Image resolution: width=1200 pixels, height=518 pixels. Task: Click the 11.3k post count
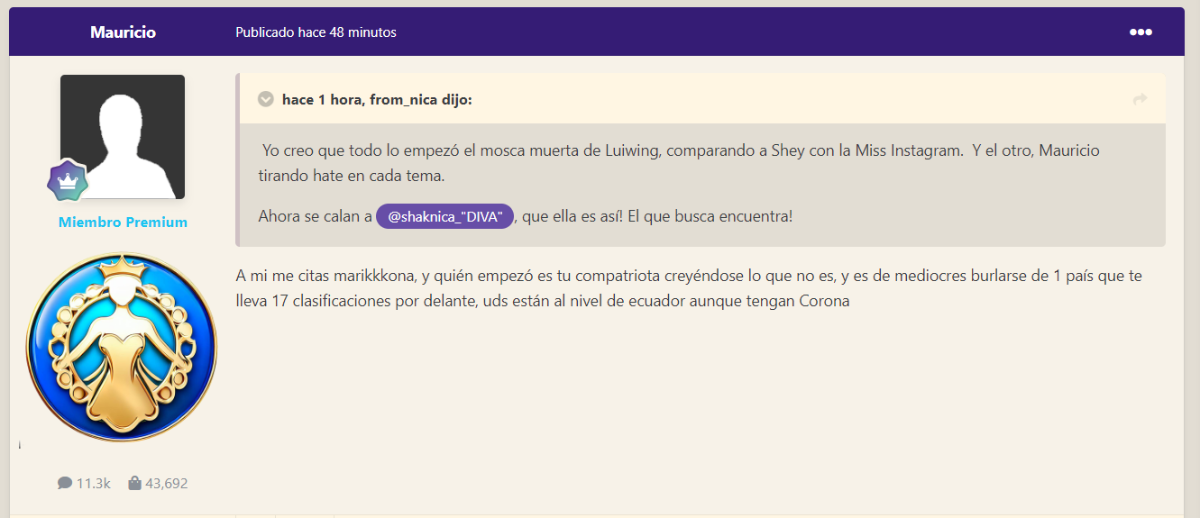(93, 483)
